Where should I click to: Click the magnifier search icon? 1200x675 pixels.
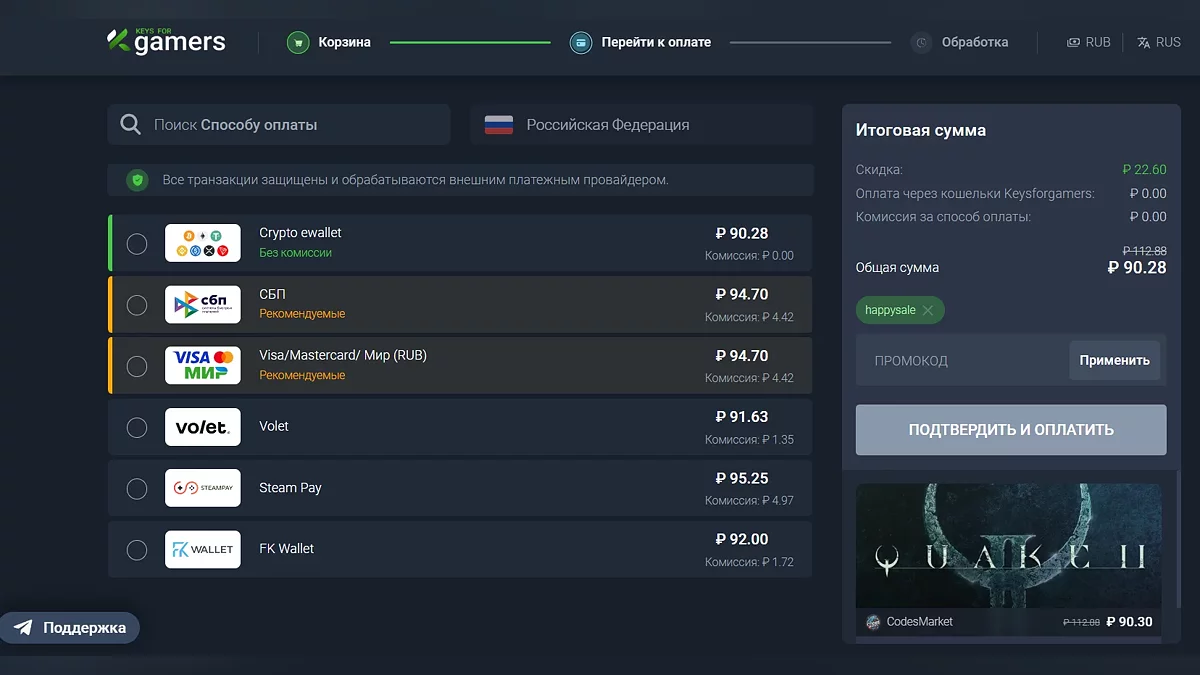coord(130,125)
